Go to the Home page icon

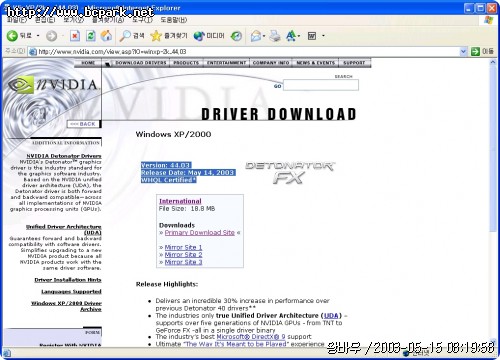click(106, 36)
